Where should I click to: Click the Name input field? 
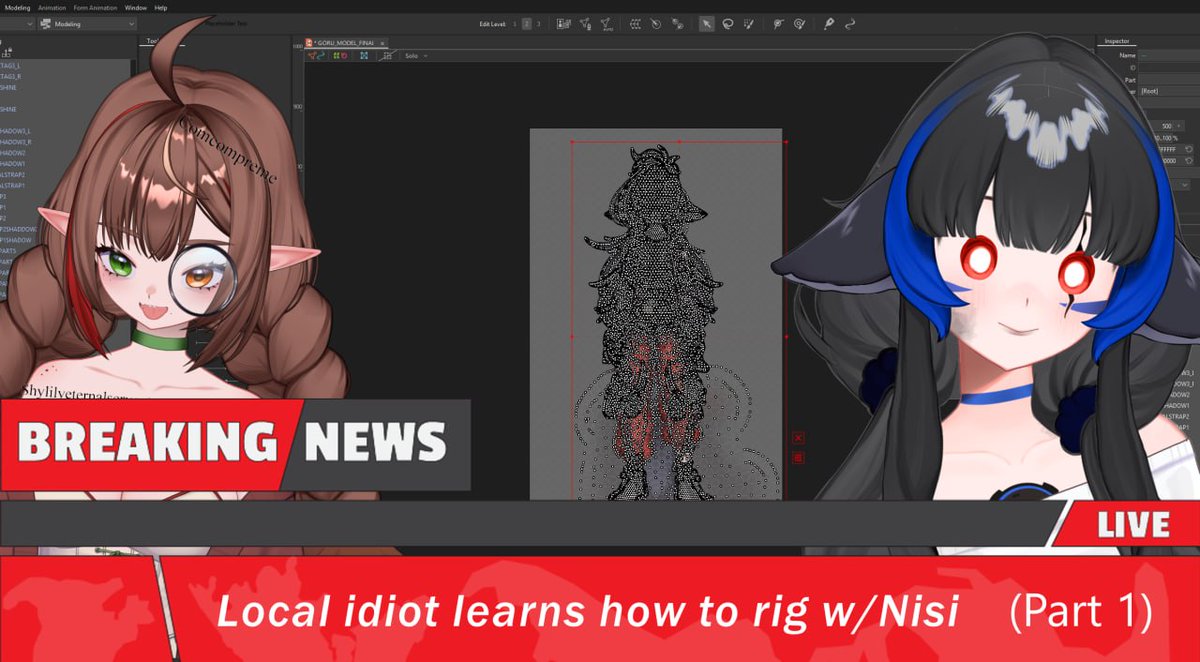(1169, 56)
